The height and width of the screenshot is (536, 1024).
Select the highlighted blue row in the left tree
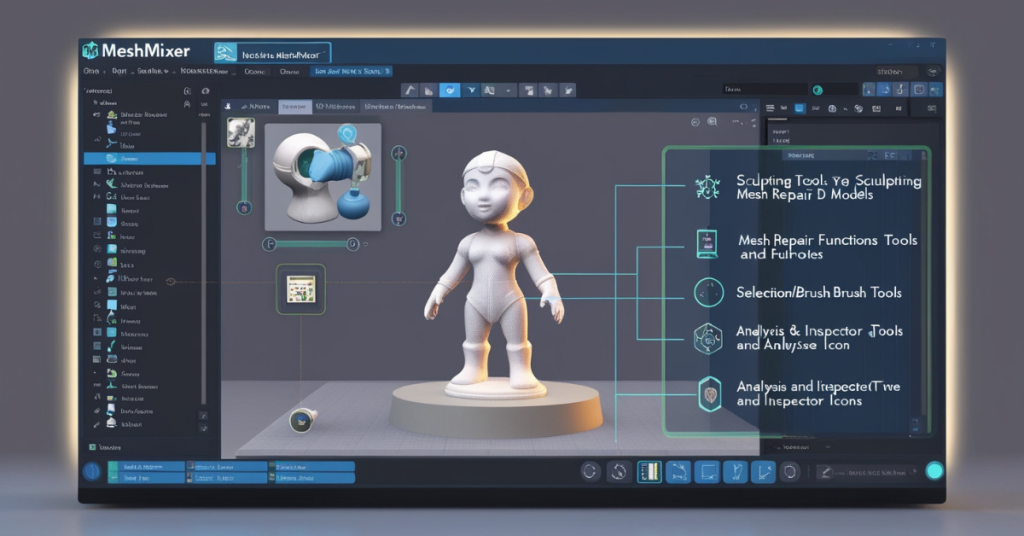150,159
